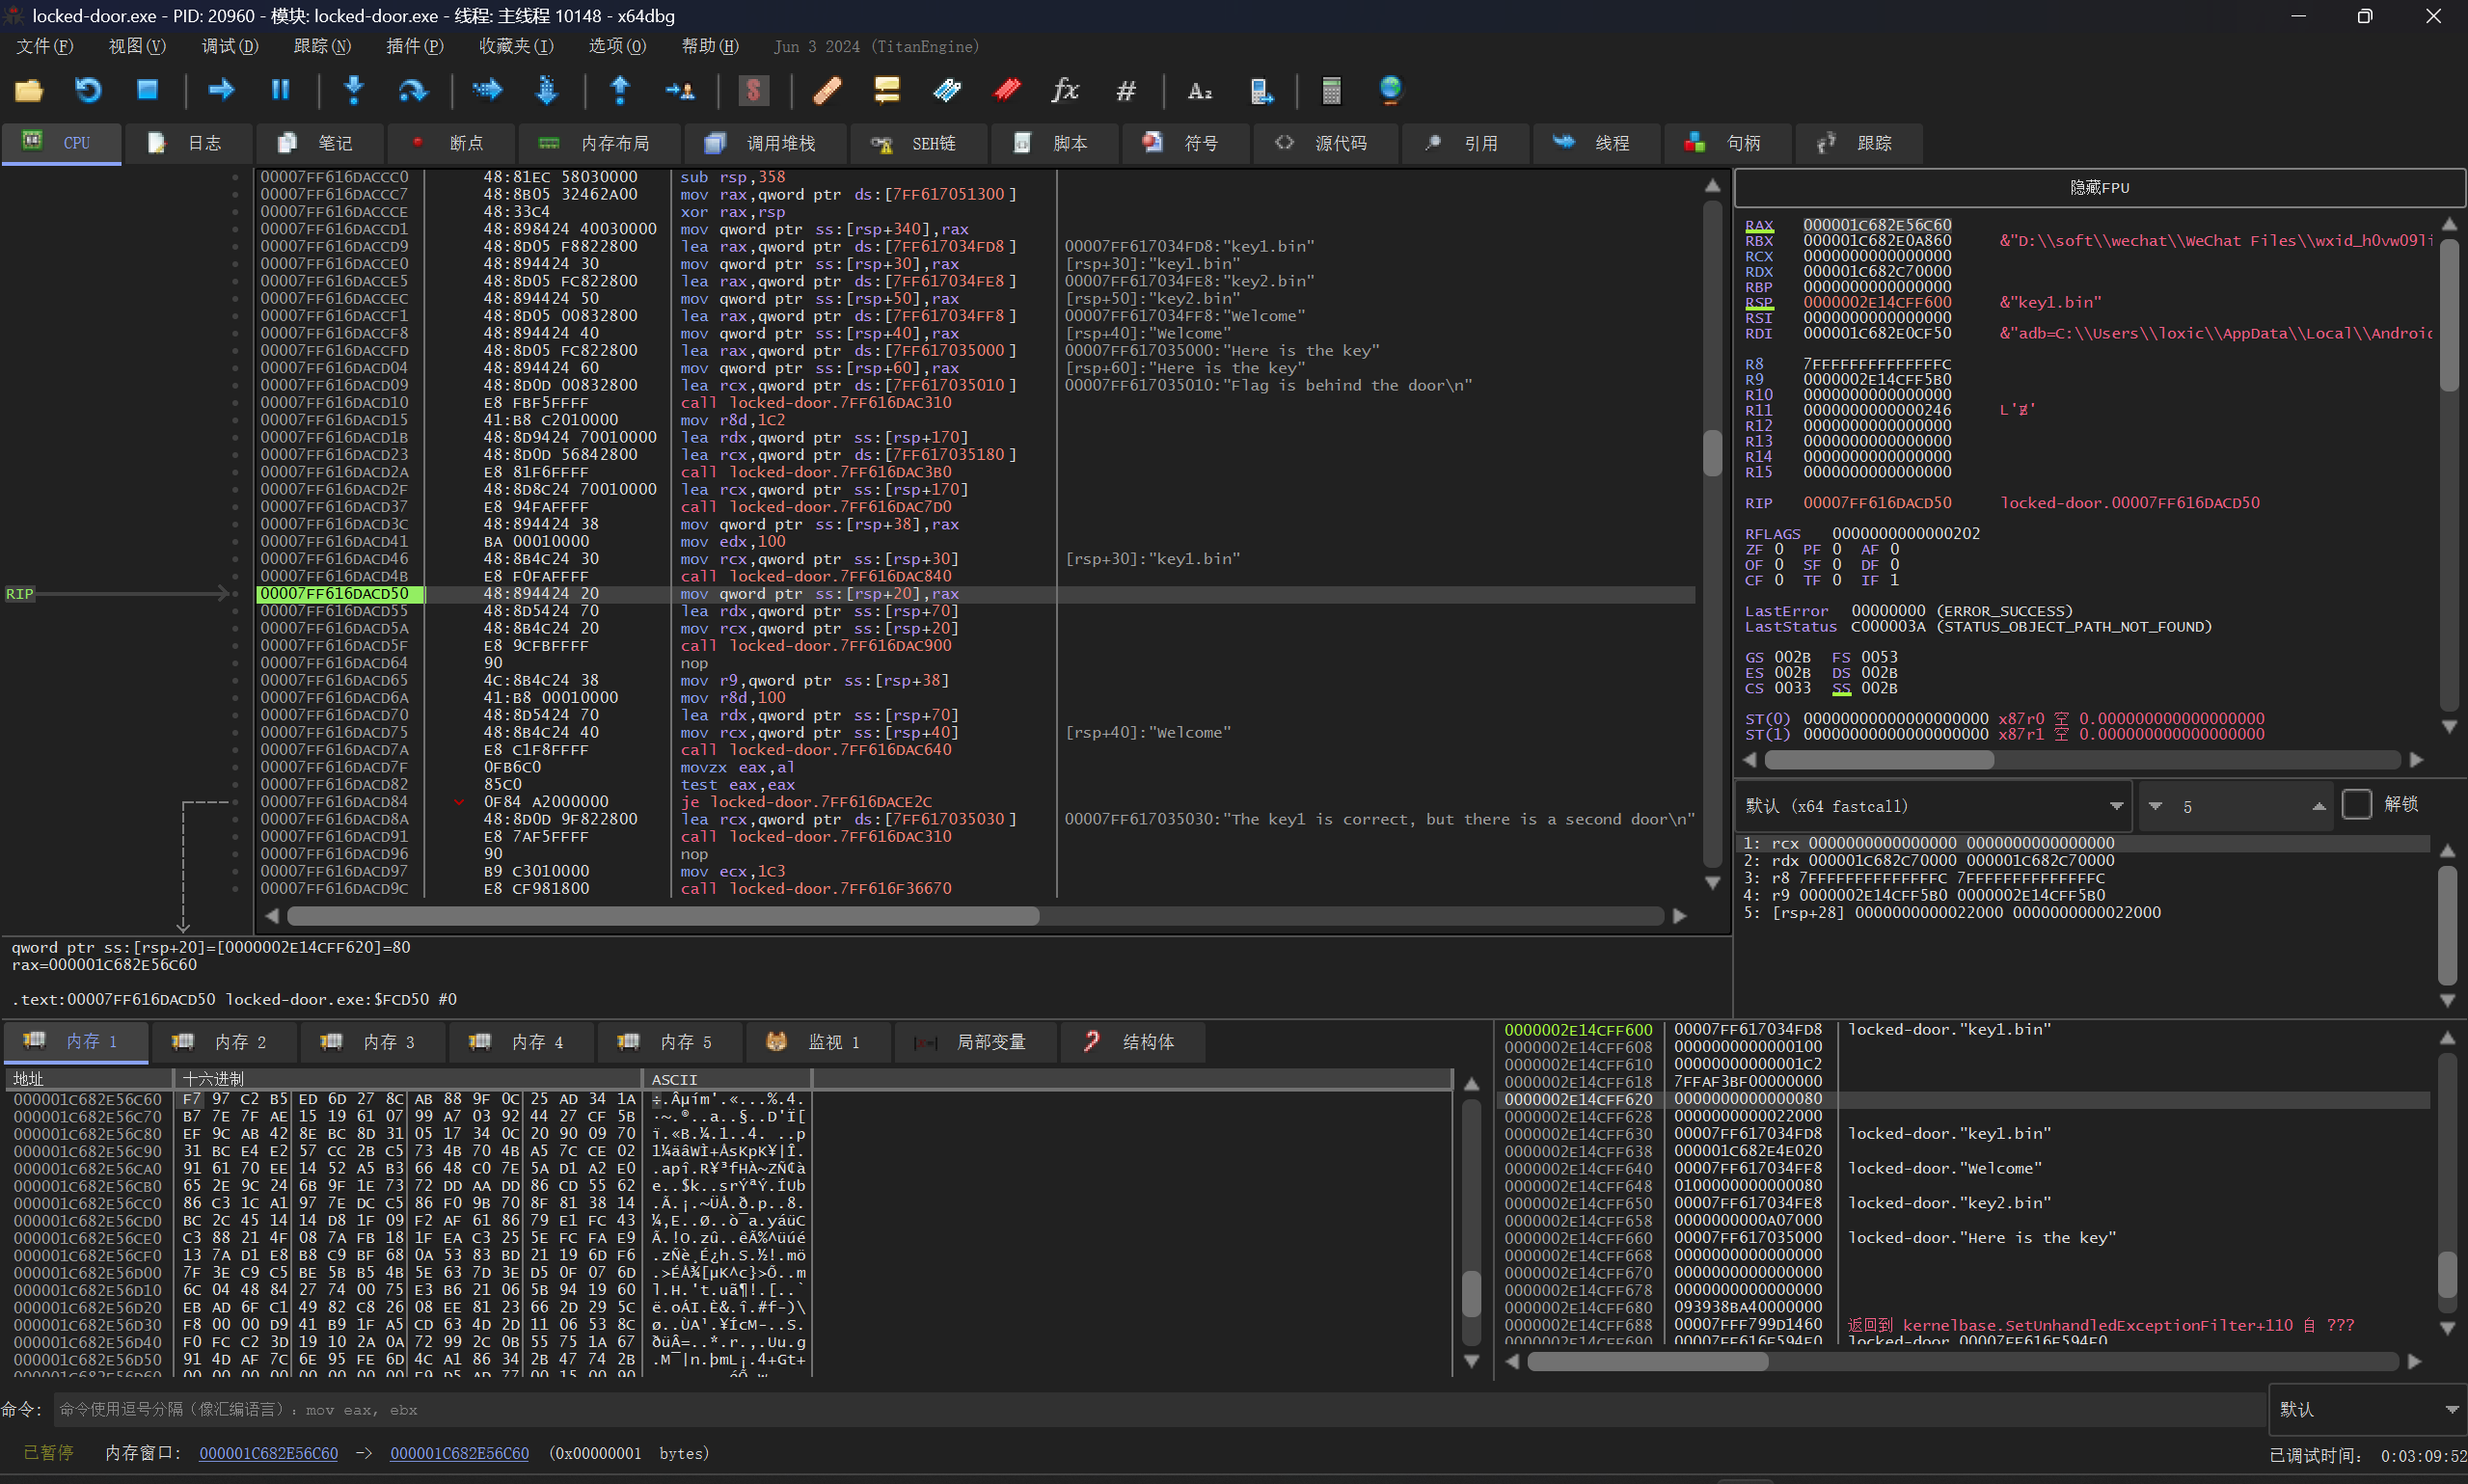Click the CF flag value
The width and height of the screenshot is (2468, 1484).
(x=1778, y=580)
